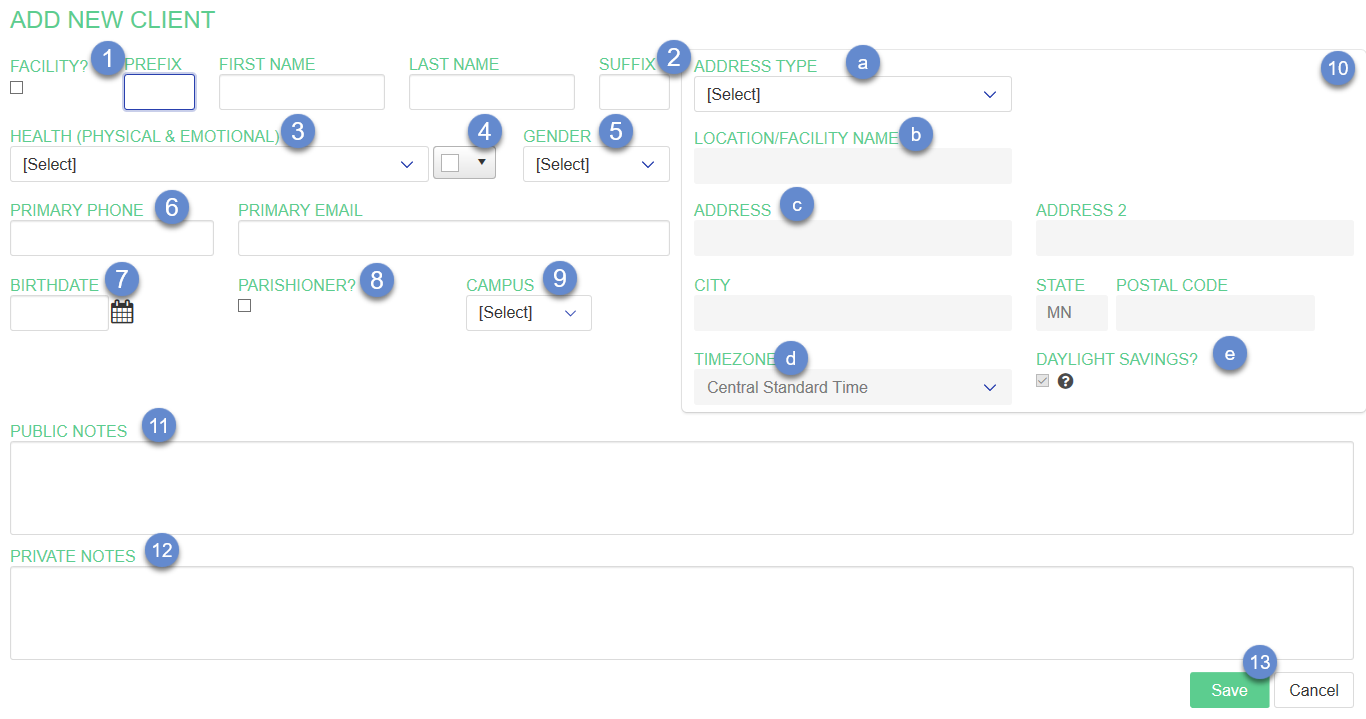Toggle the Daylight Savings checkbox

1043,381
